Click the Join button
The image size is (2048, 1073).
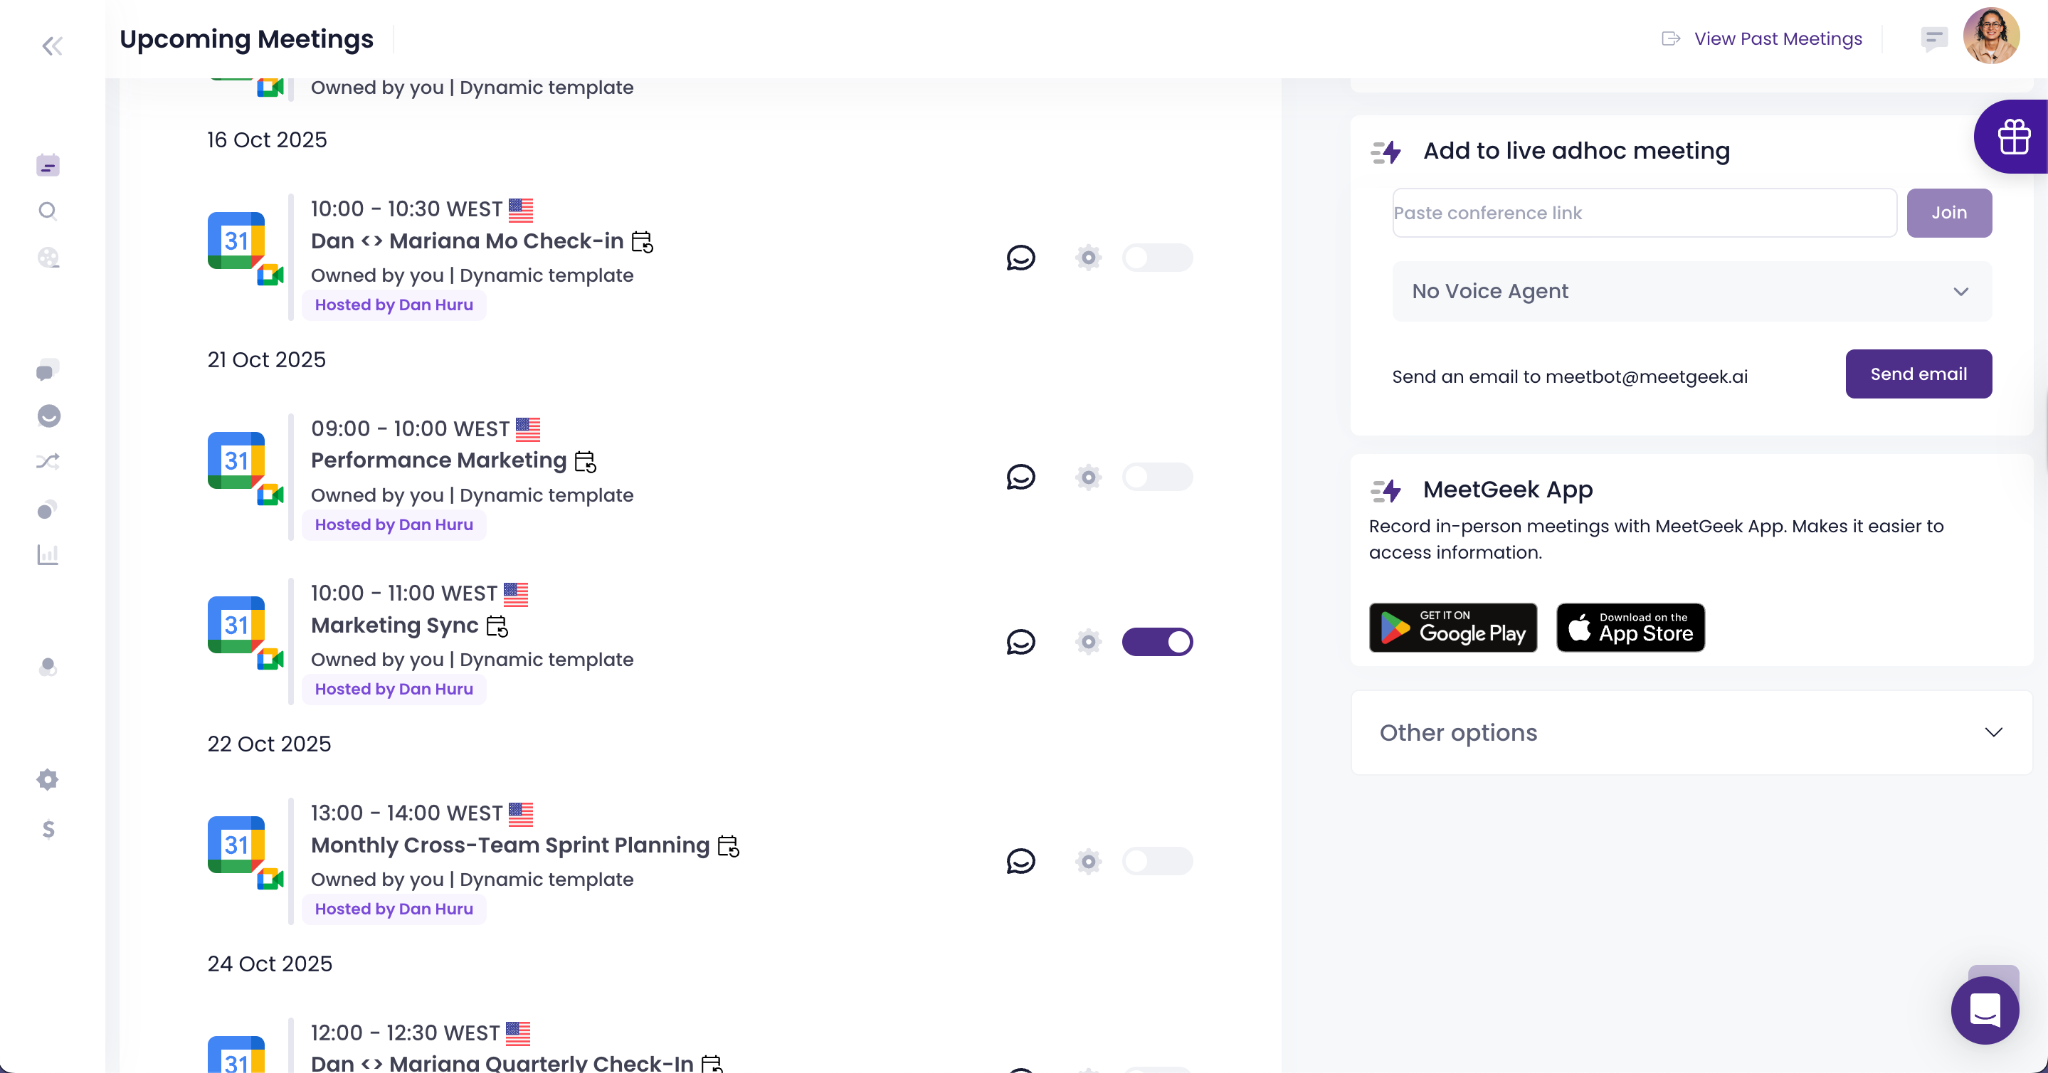coord(1949,213)
